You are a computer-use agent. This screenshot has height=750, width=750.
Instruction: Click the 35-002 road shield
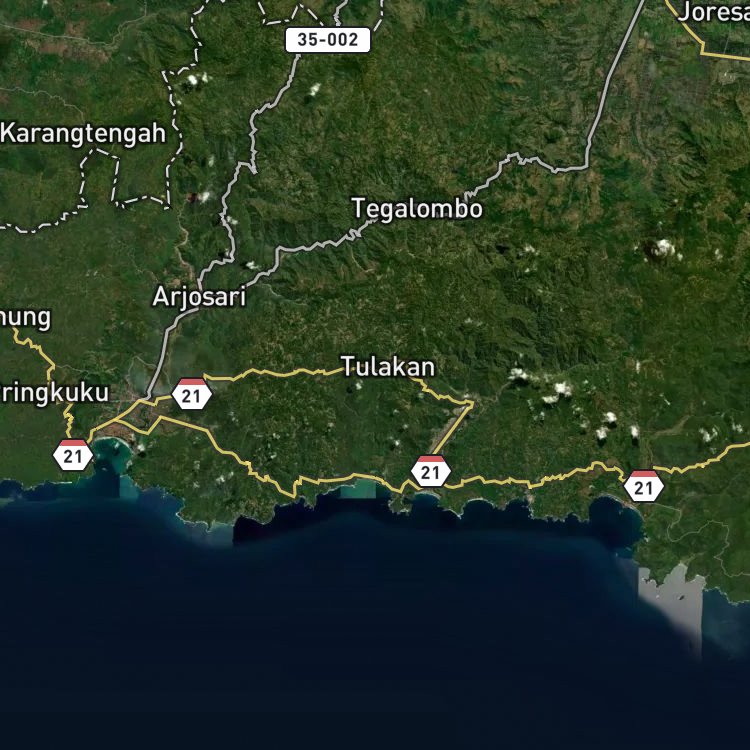point(328,40)
